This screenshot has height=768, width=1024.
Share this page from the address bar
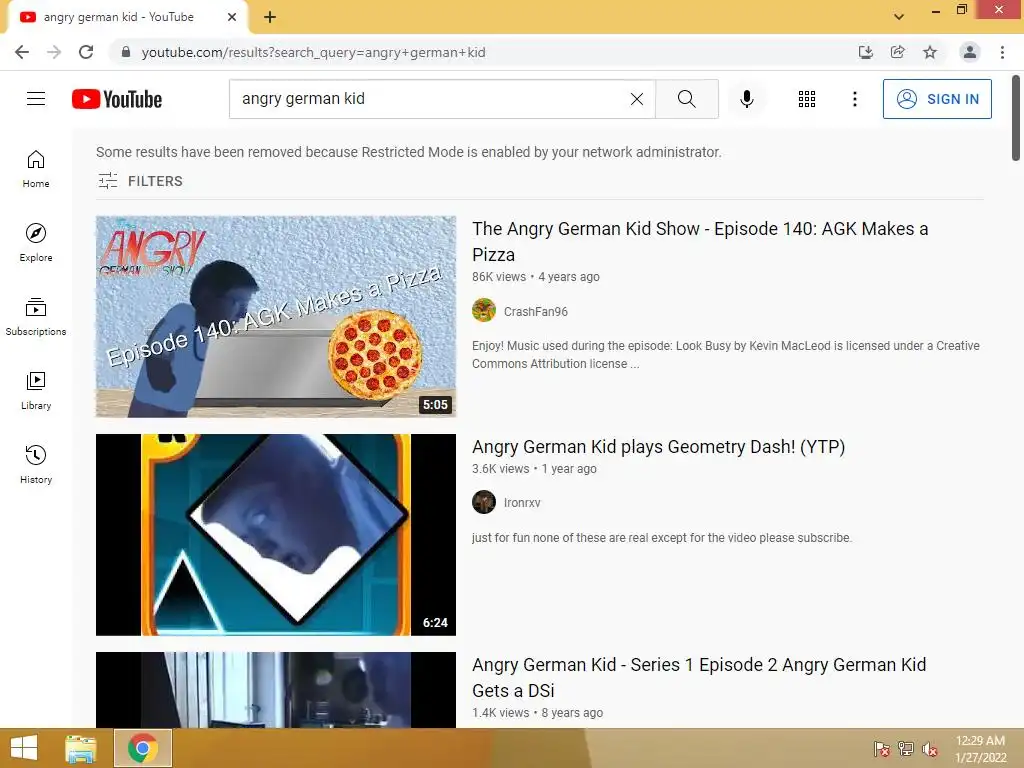click(897, 52)
